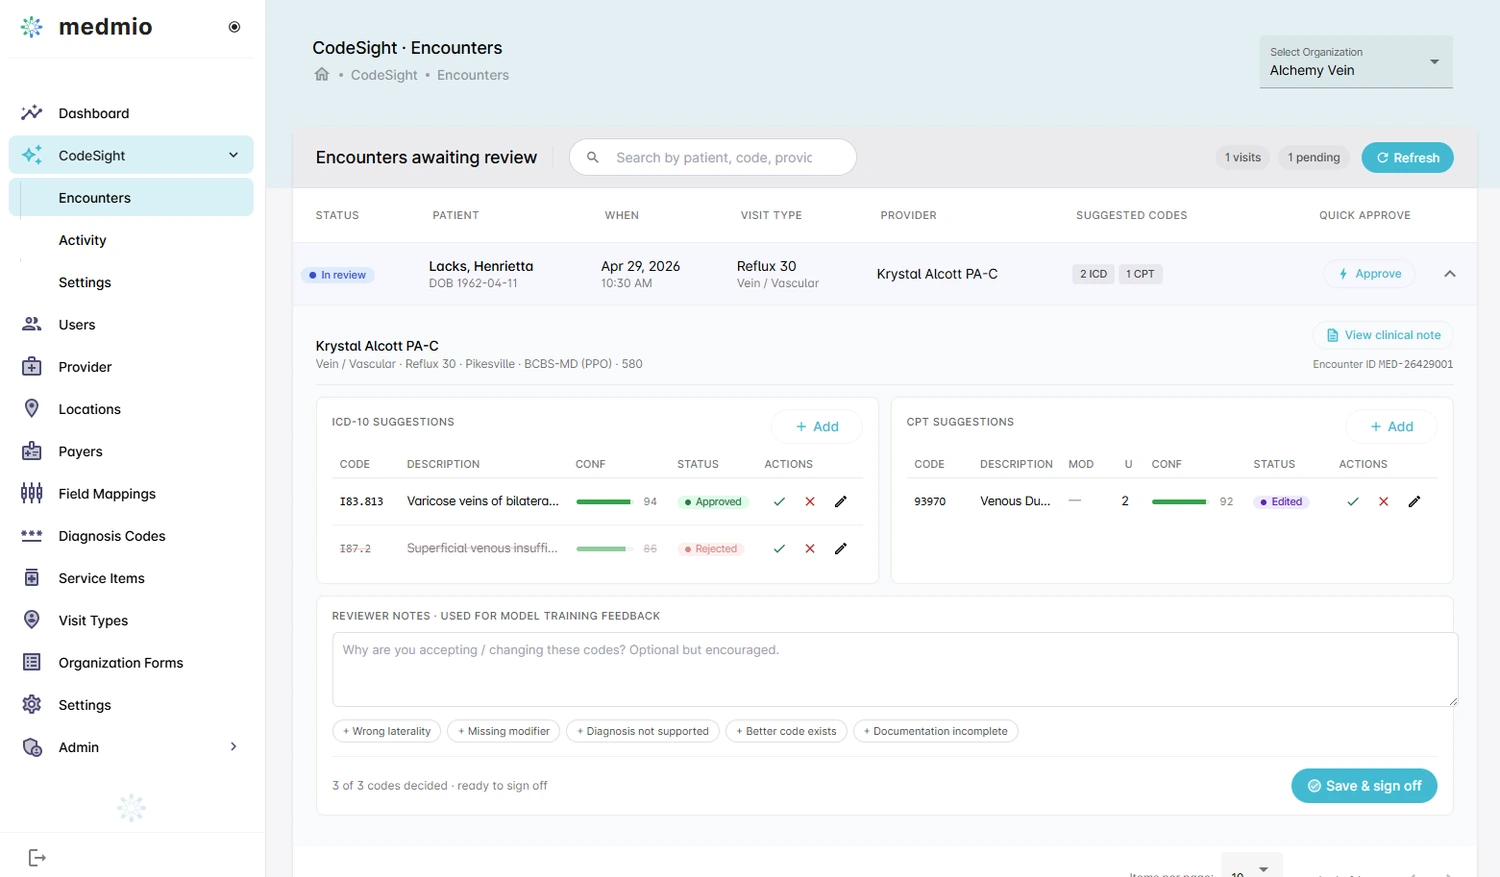Click the 2 ICD suggested codes tag
This screenshot has width=1500, height=877.
pos(1093,274)
